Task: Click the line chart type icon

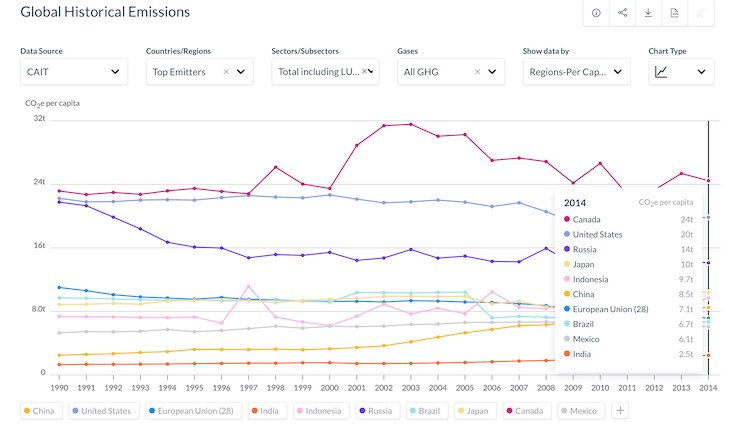Action: (662, 72)
